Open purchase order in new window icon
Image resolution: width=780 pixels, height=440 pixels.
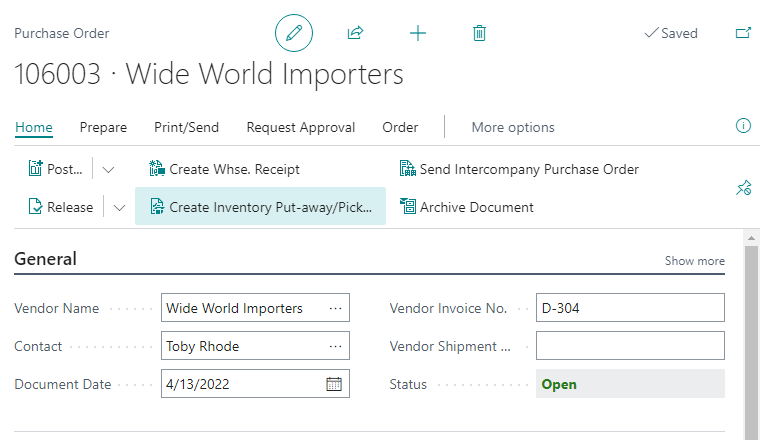click(743, 33)
